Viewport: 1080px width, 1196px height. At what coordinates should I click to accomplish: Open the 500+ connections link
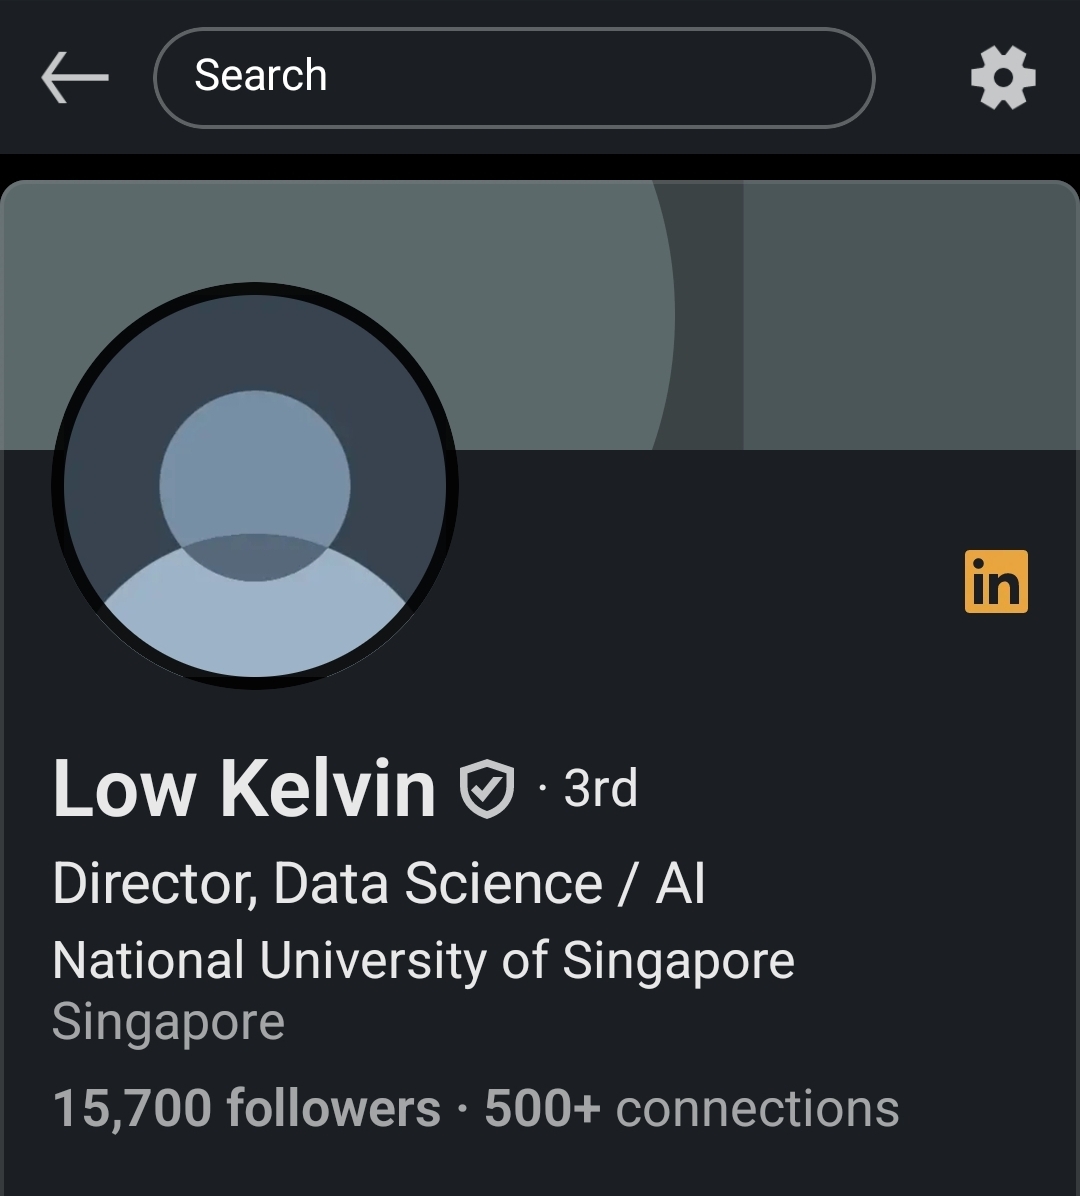click(692, 1108)
